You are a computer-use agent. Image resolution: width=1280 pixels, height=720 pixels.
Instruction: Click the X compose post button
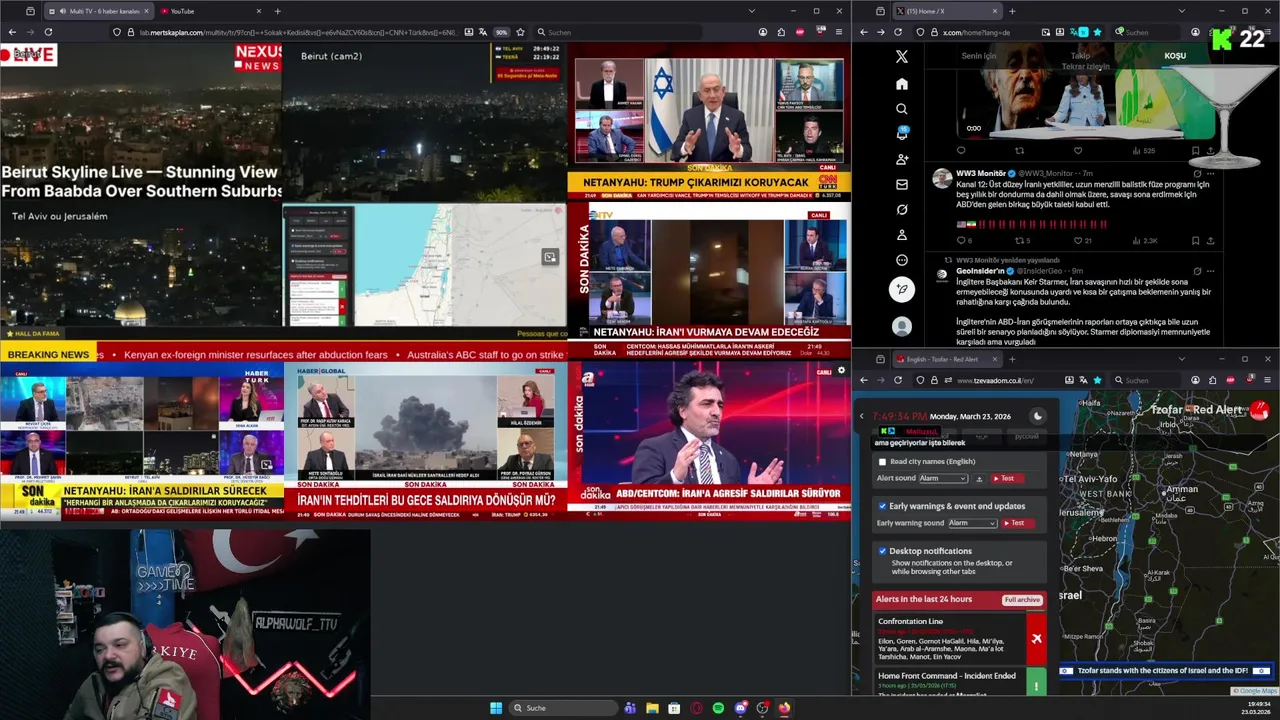tap(902, 289)
